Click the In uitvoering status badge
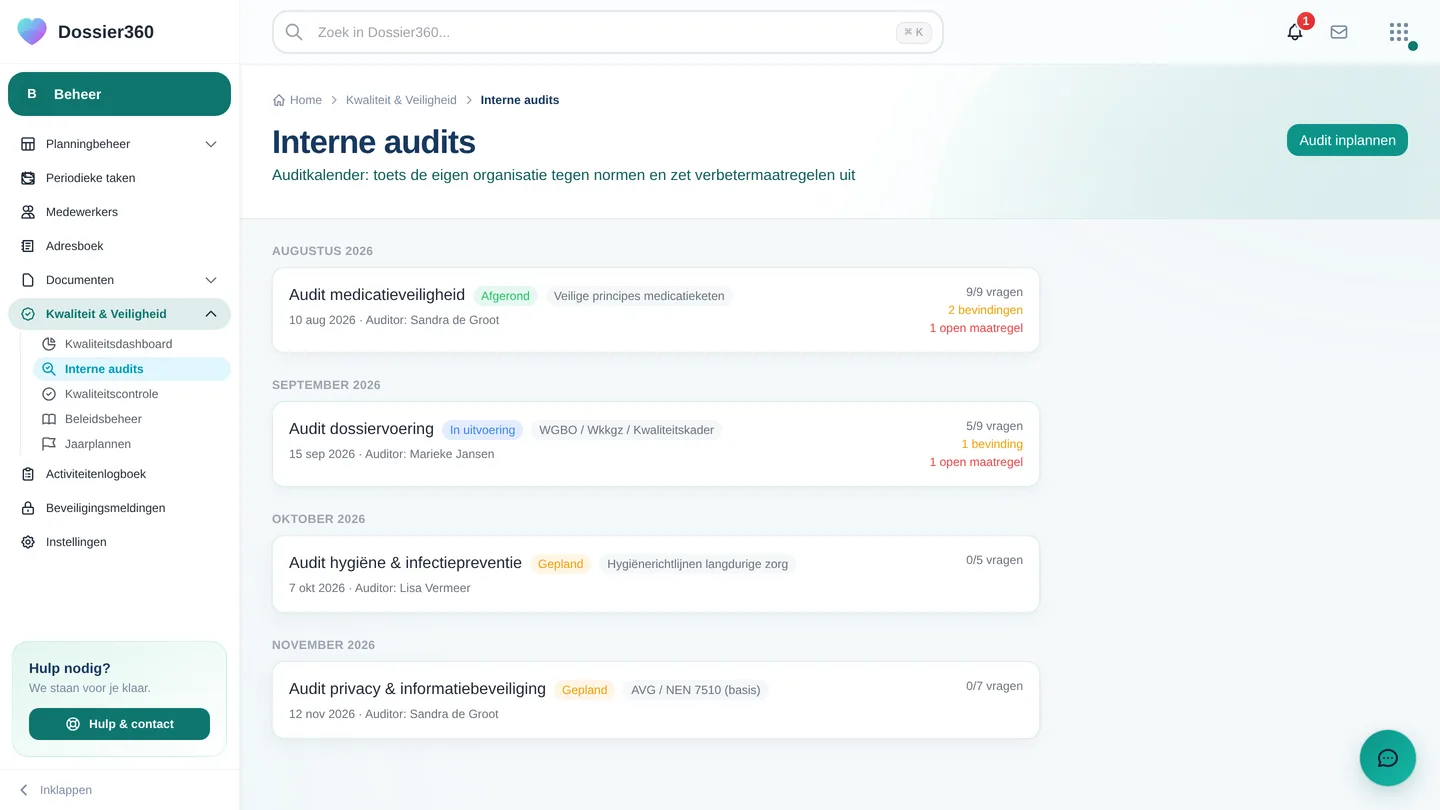 (482, 430)
